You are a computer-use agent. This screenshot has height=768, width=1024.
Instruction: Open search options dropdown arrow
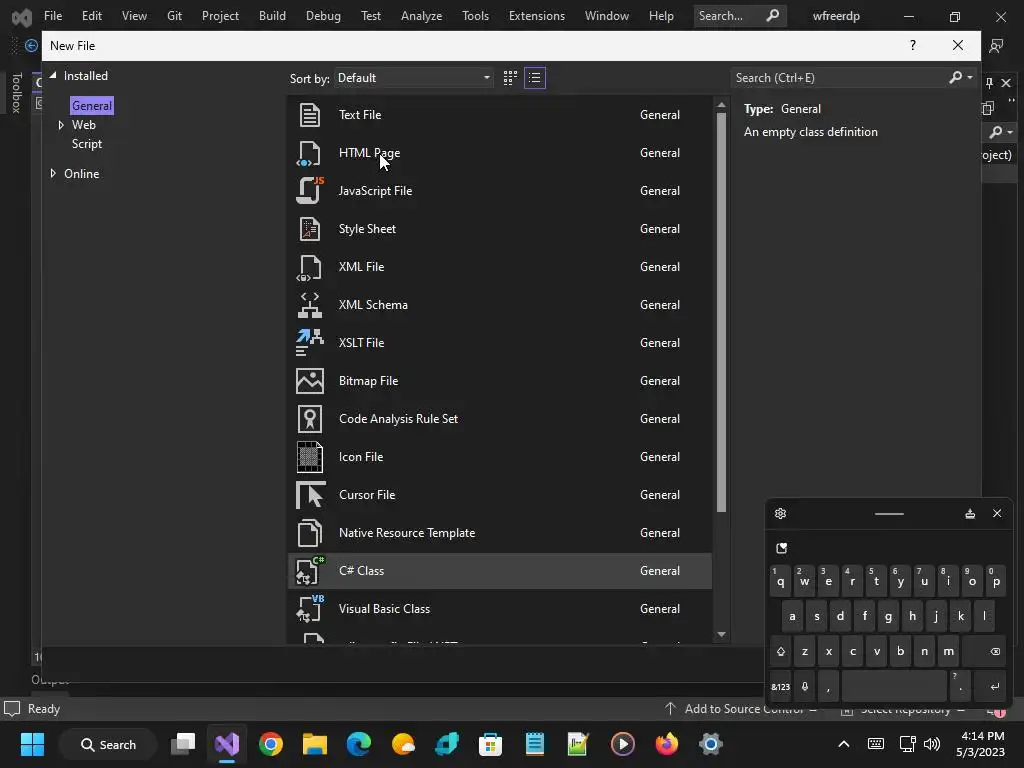coord(970,78)
